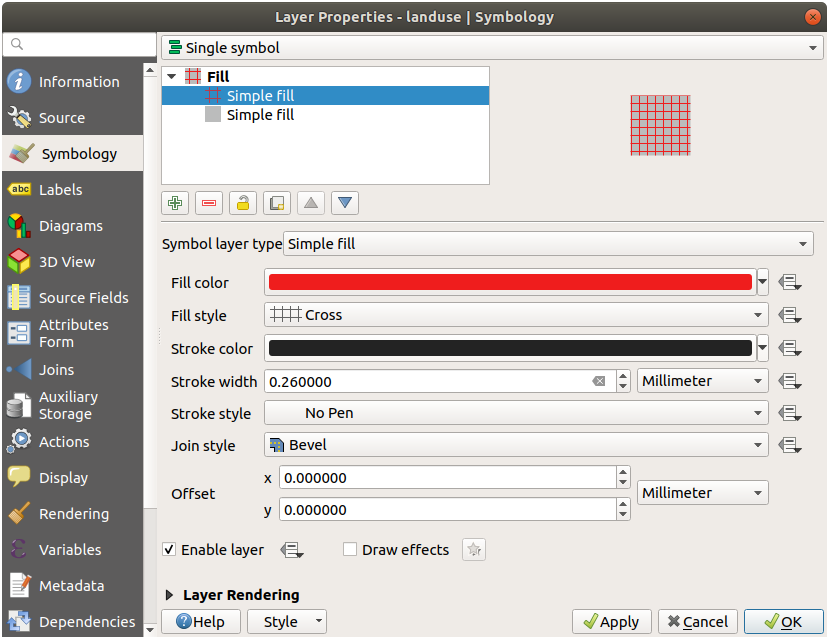This screenshot has height=639, width=829.
Task: Duplicate the selected symbol layer
Action: click(x=277, y=203)
